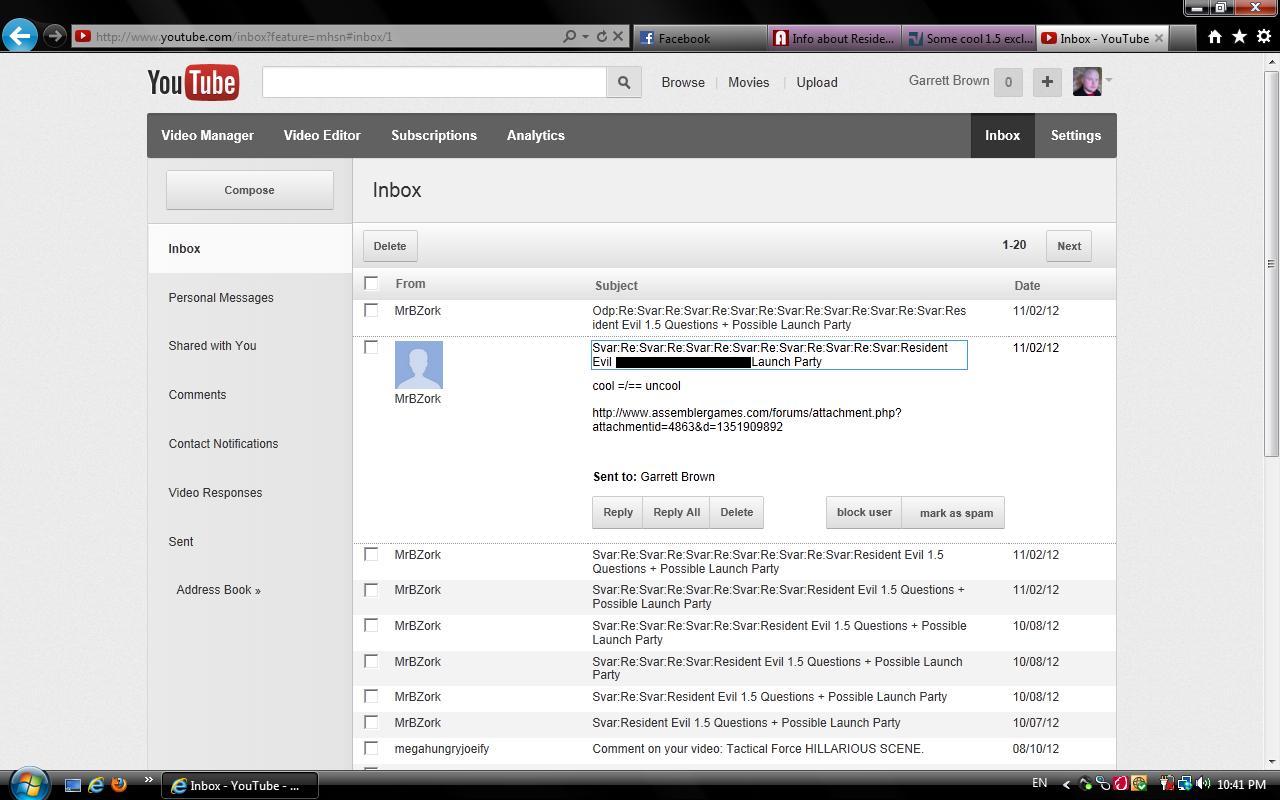Check box for 'Svar:Re:Svar:Re:Svar:Resident Evil' 10/08/12 message
Screen dimensions: 1280x800
[x=371, y=661]
